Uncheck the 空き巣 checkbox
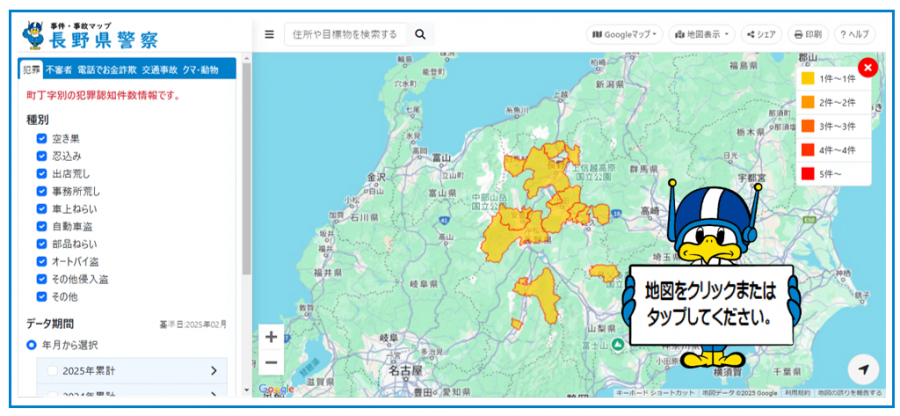 click(x=41, y=138)
